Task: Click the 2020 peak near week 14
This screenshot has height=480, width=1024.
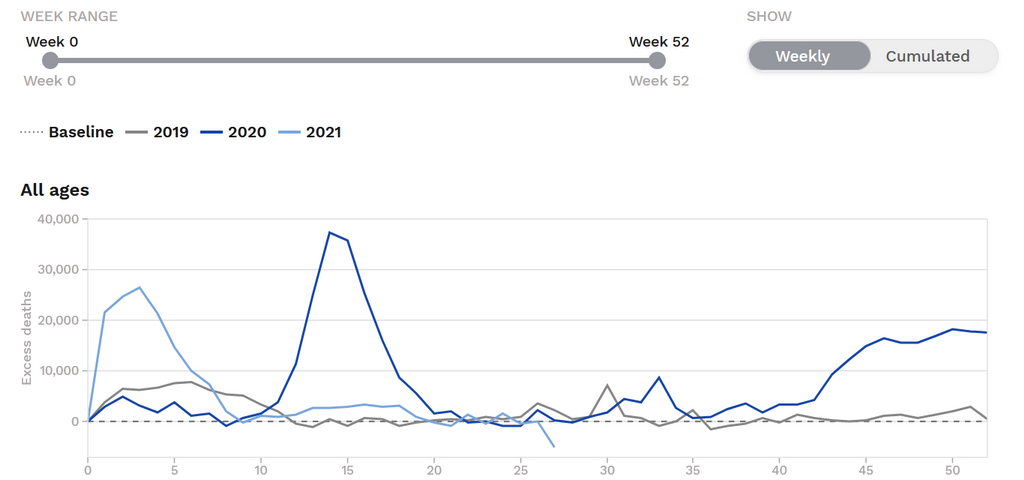Action: pos(330,232)
